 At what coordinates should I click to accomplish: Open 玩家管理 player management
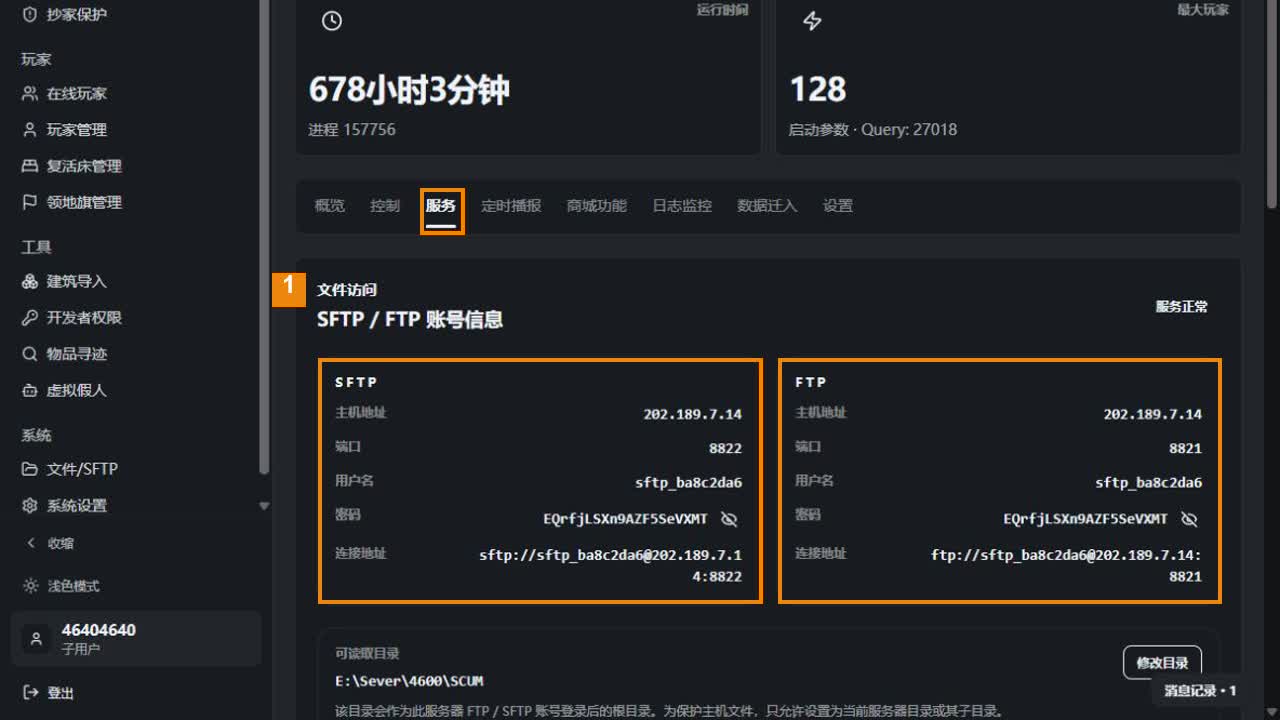point(65,130)
